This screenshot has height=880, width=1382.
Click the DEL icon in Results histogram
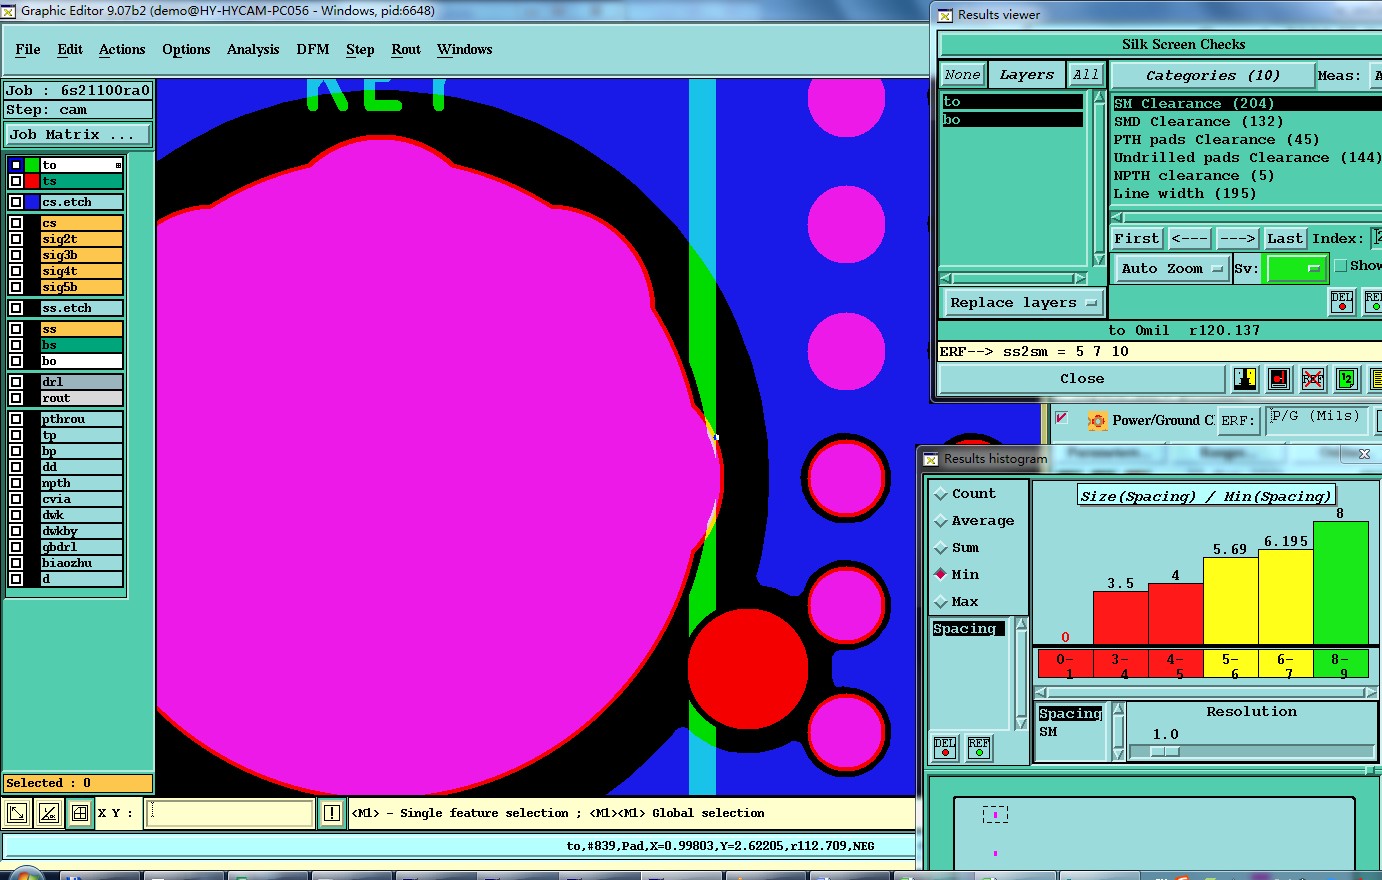[945, 748]
